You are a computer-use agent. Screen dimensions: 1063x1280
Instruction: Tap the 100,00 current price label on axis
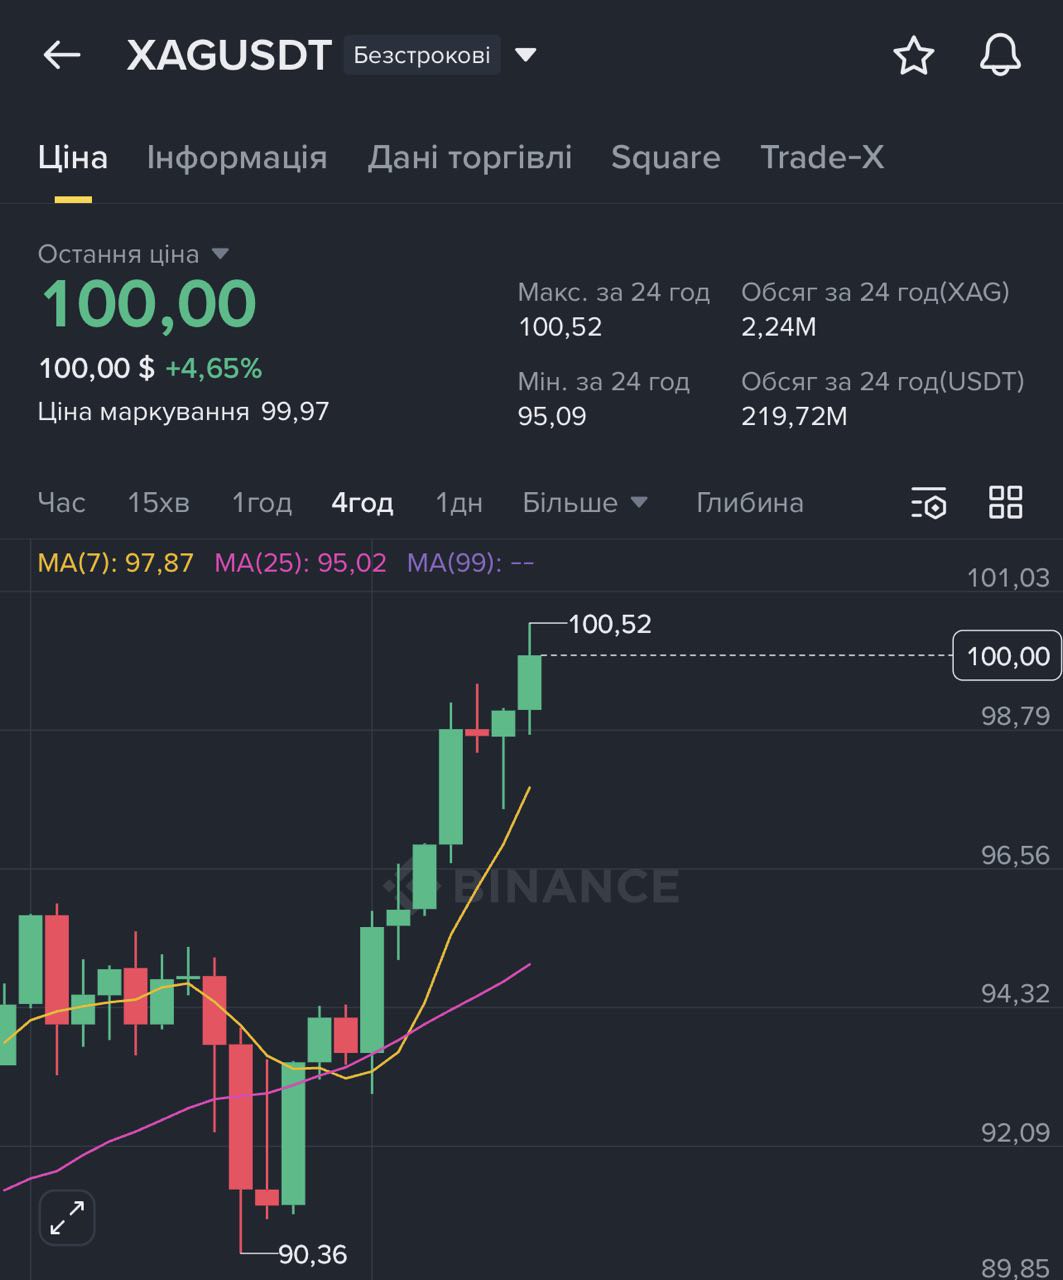[1007, 656]
